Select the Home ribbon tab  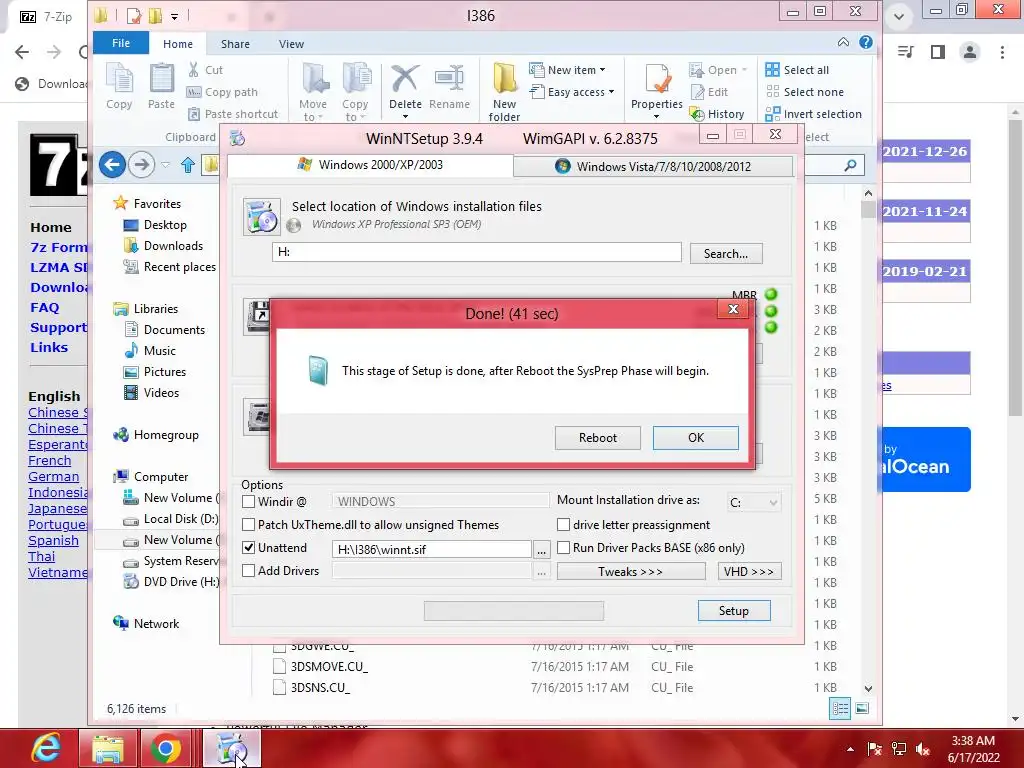pos(178,44)
